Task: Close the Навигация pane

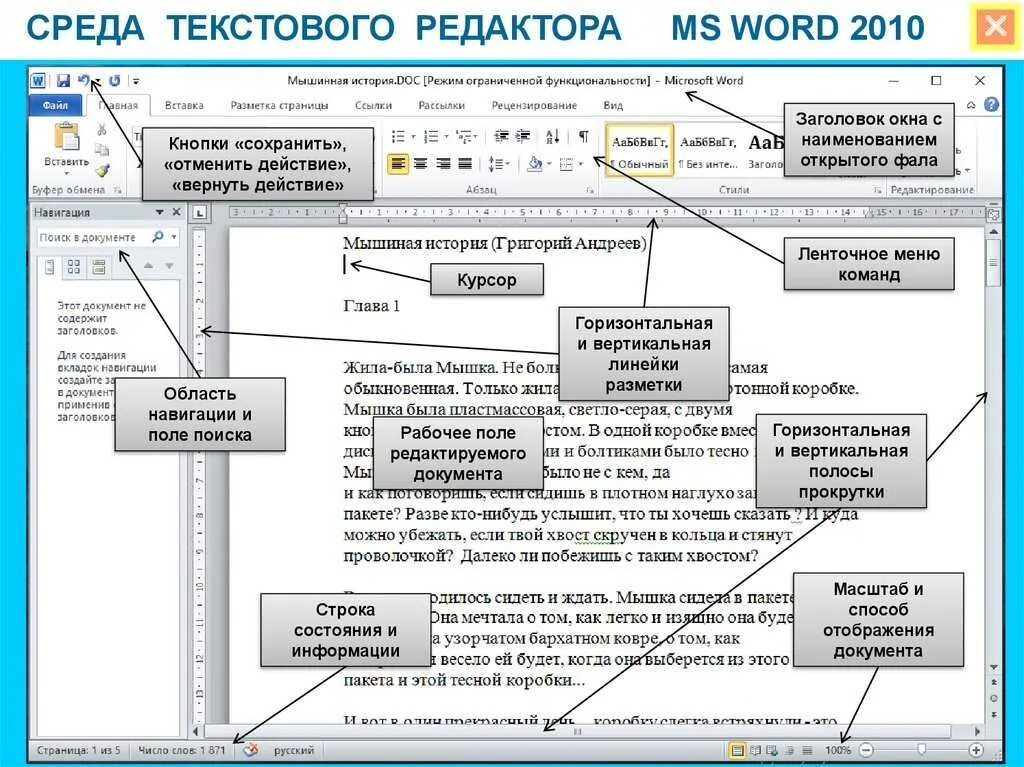Action: click(176, 212)
